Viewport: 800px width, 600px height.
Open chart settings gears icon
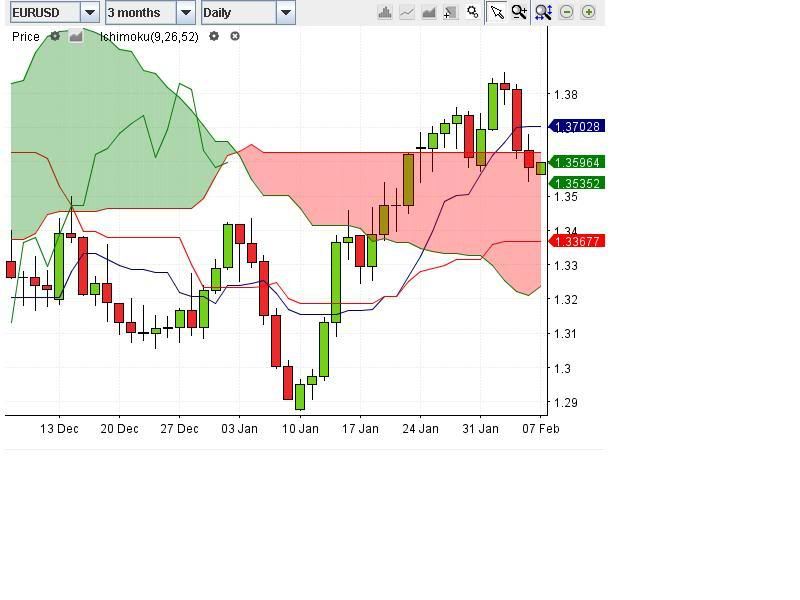[472, 12]
